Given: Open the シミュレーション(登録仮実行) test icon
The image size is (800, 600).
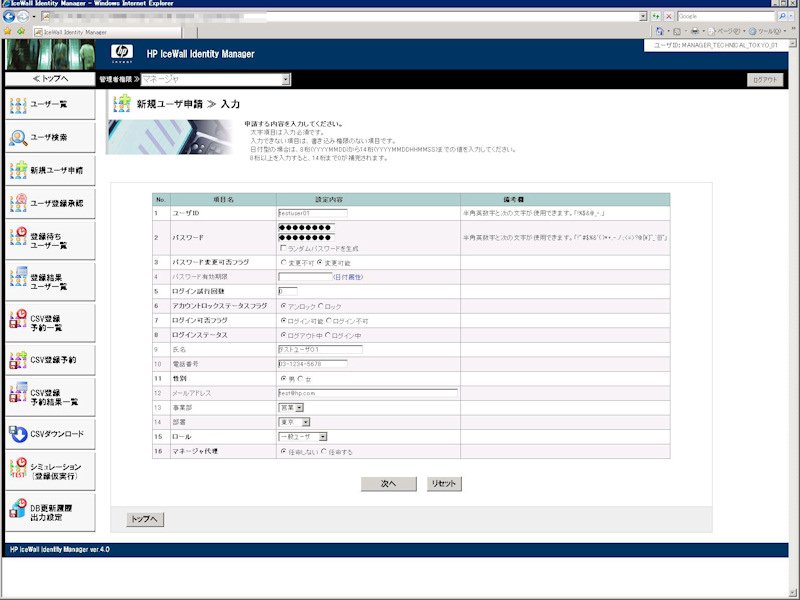Looking at the screenshot, I should pyautogui.click(x=18, y=468).
